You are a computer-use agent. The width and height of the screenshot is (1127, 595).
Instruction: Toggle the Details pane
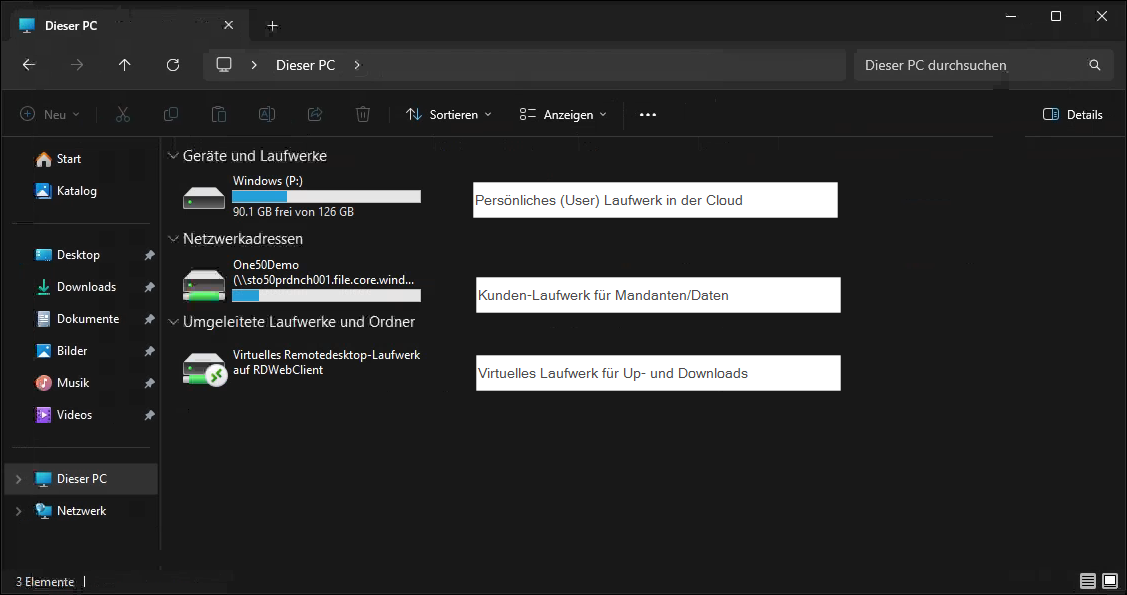point(1072,114)
